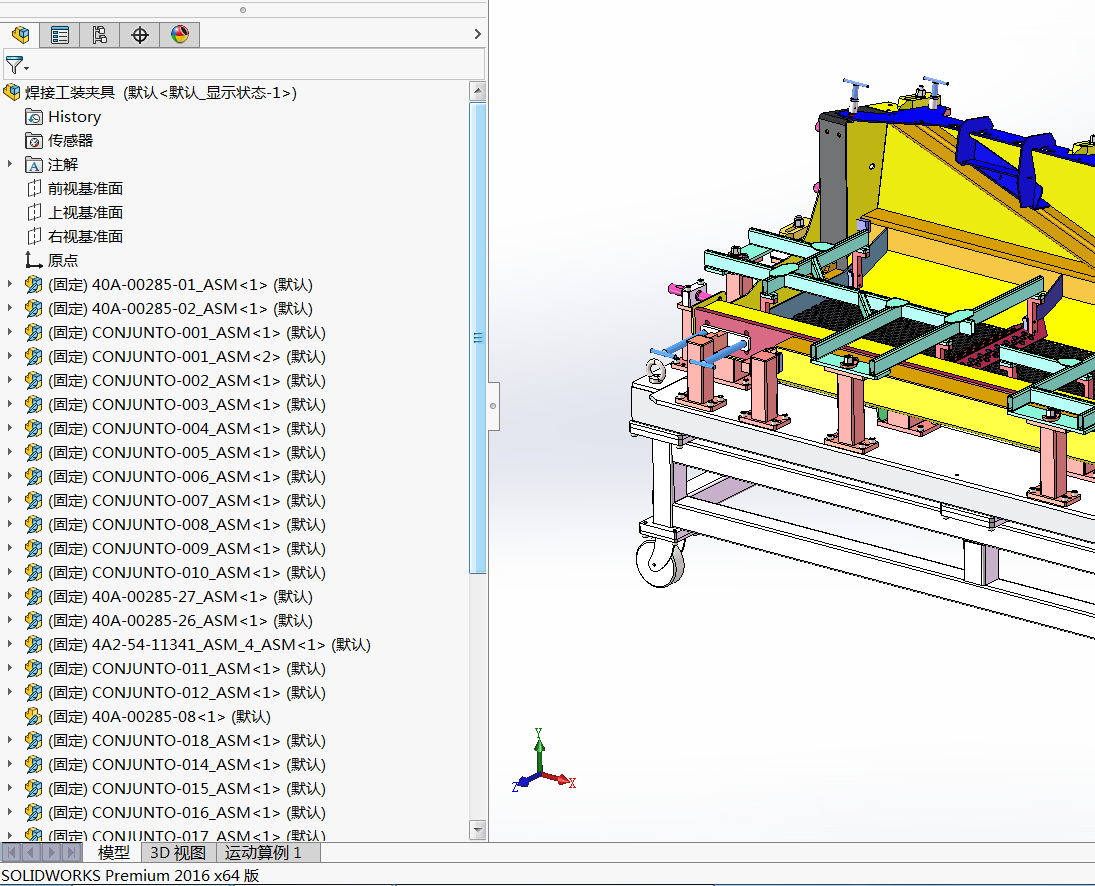Expand CONJUNTO-001_ASM<1> tree node

pyautogui.click(x=10, y=332)
